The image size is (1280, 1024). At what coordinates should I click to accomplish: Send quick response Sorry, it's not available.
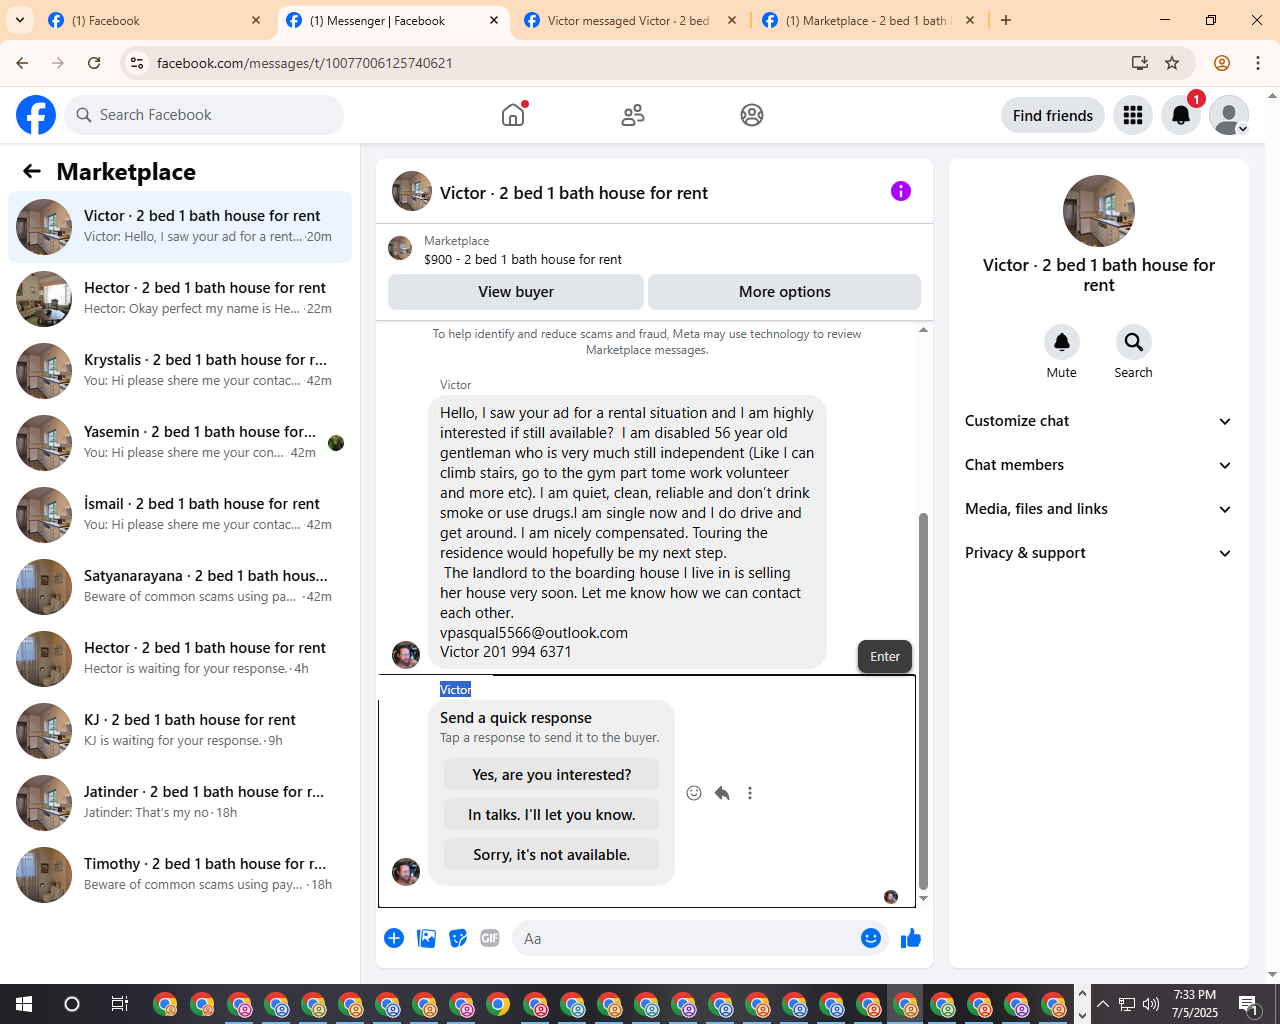point(552,855)
